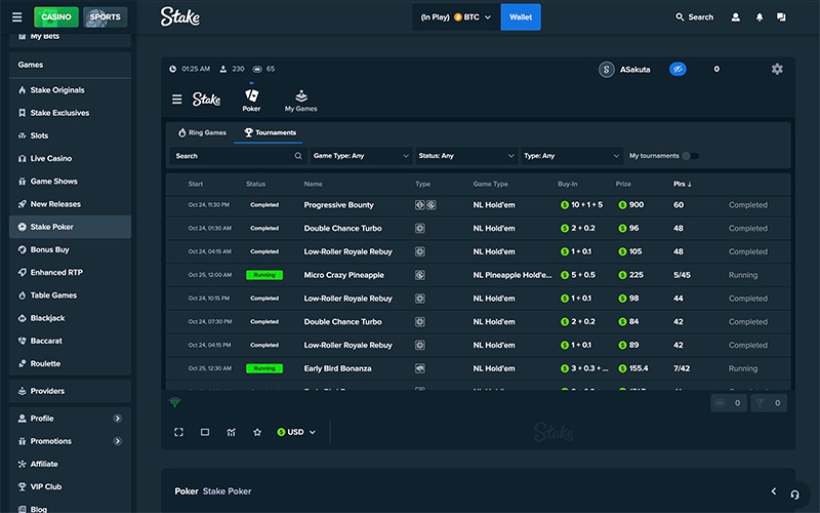This screenshot has width=820, height=513.
Task: Open the user account icon in header
Action: pyautogui.click(x=735, y=17)
